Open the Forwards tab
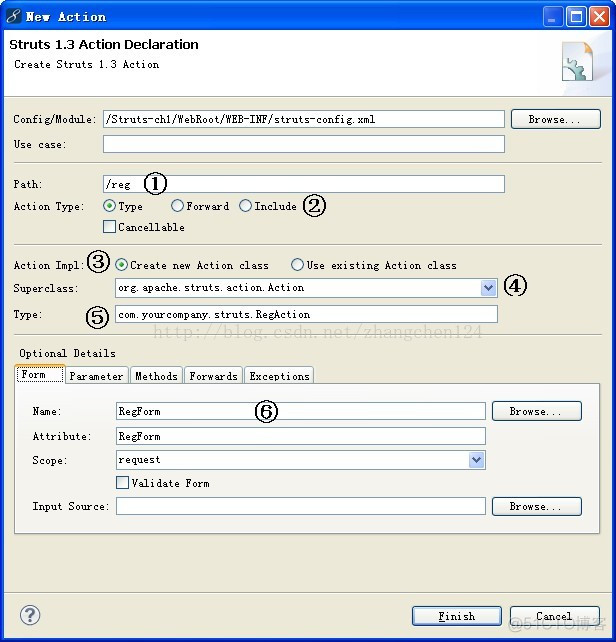616x642 pixels. (213, 376)
